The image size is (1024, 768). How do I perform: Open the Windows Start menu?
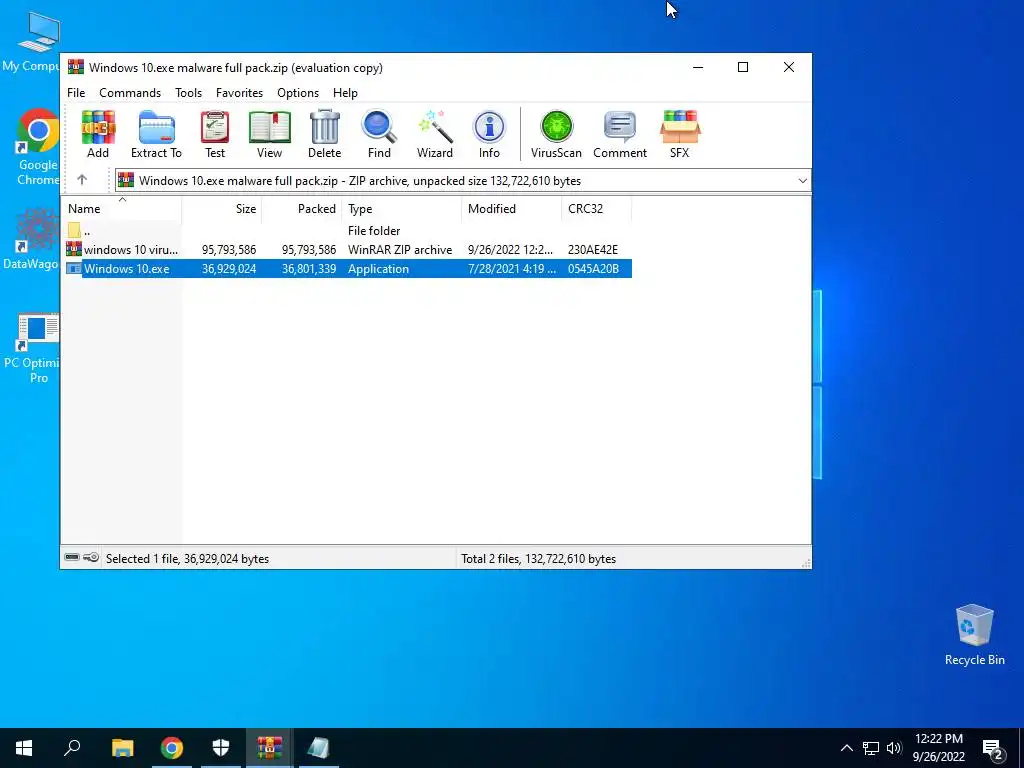tap(24, 748)
